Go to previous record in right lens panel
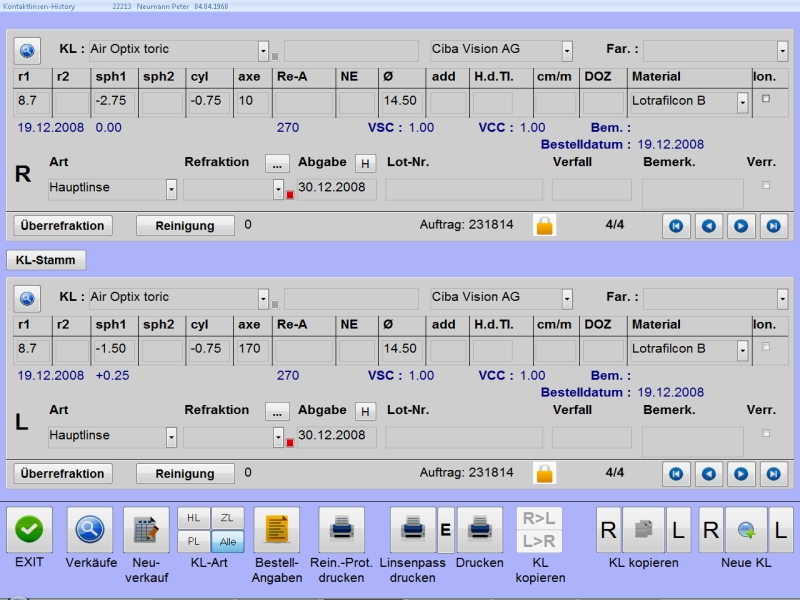Image resolution: width=800 pixels, height=600 pixels. [x=709, y=226]
